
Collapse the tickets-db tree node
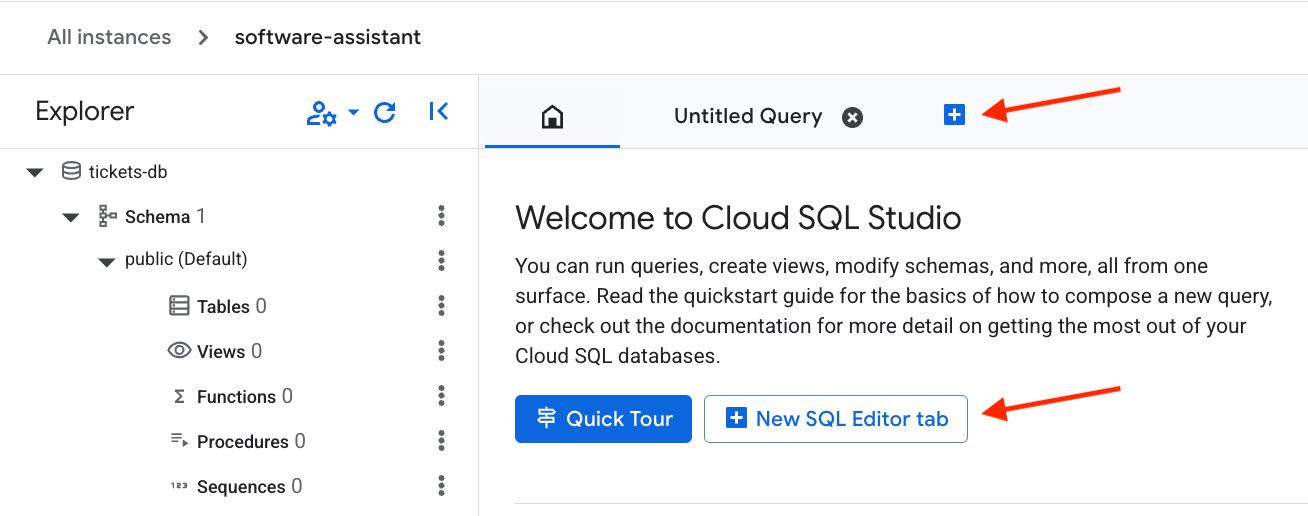[x=36, y=172]
